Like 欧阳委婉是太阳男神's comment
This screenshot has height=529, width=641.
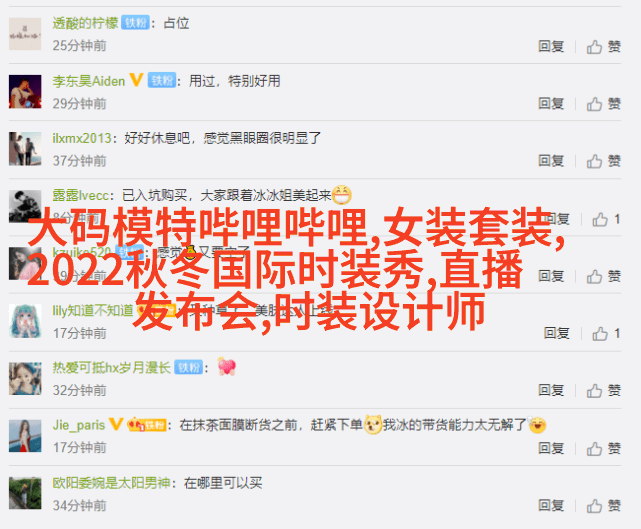[603, 506]
